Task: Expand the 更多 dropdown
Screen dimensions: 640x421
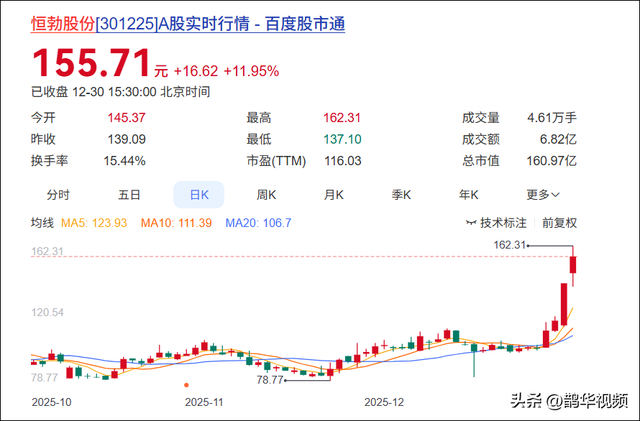Action: [543, 195]
